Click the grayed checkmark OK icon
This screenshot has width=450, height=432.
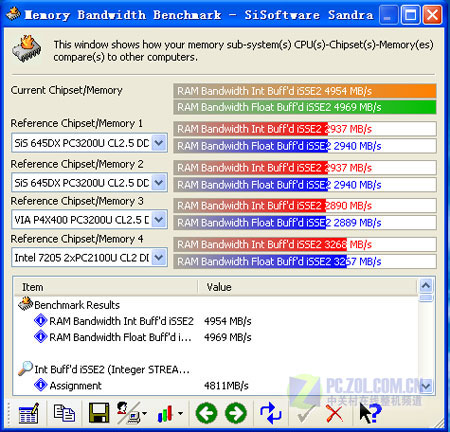pyautogui.click(x=306, y=414)
